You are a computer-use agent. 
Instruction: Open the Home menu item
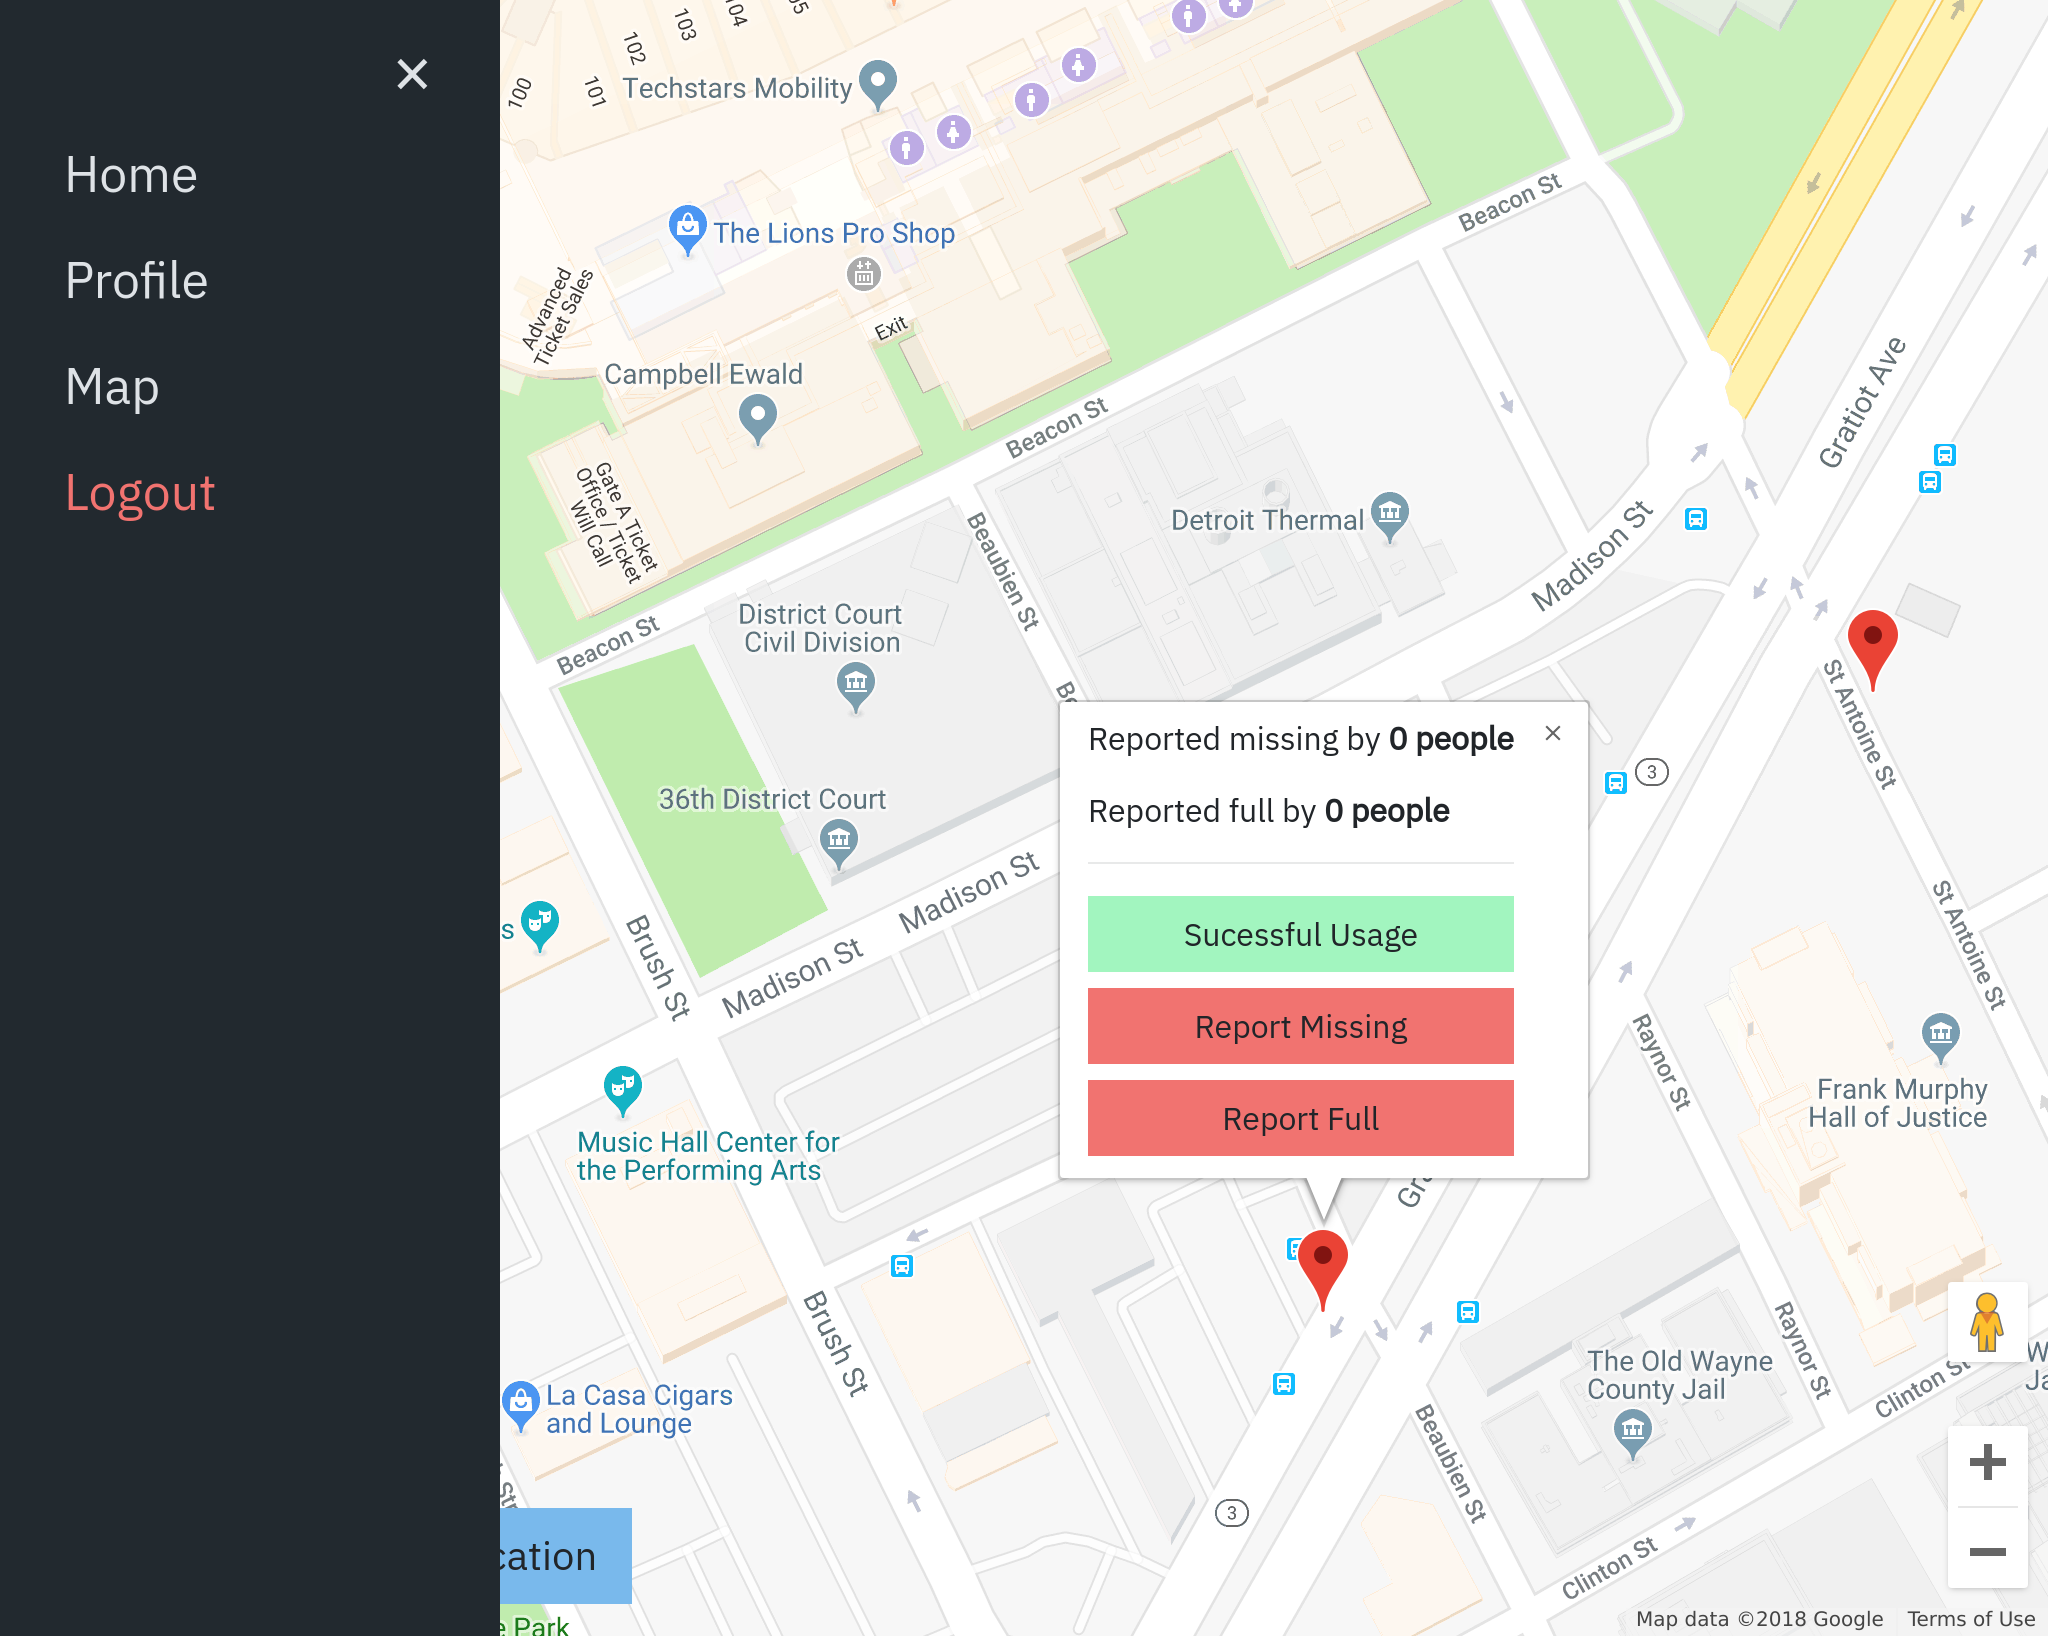[x=131, y=175]
